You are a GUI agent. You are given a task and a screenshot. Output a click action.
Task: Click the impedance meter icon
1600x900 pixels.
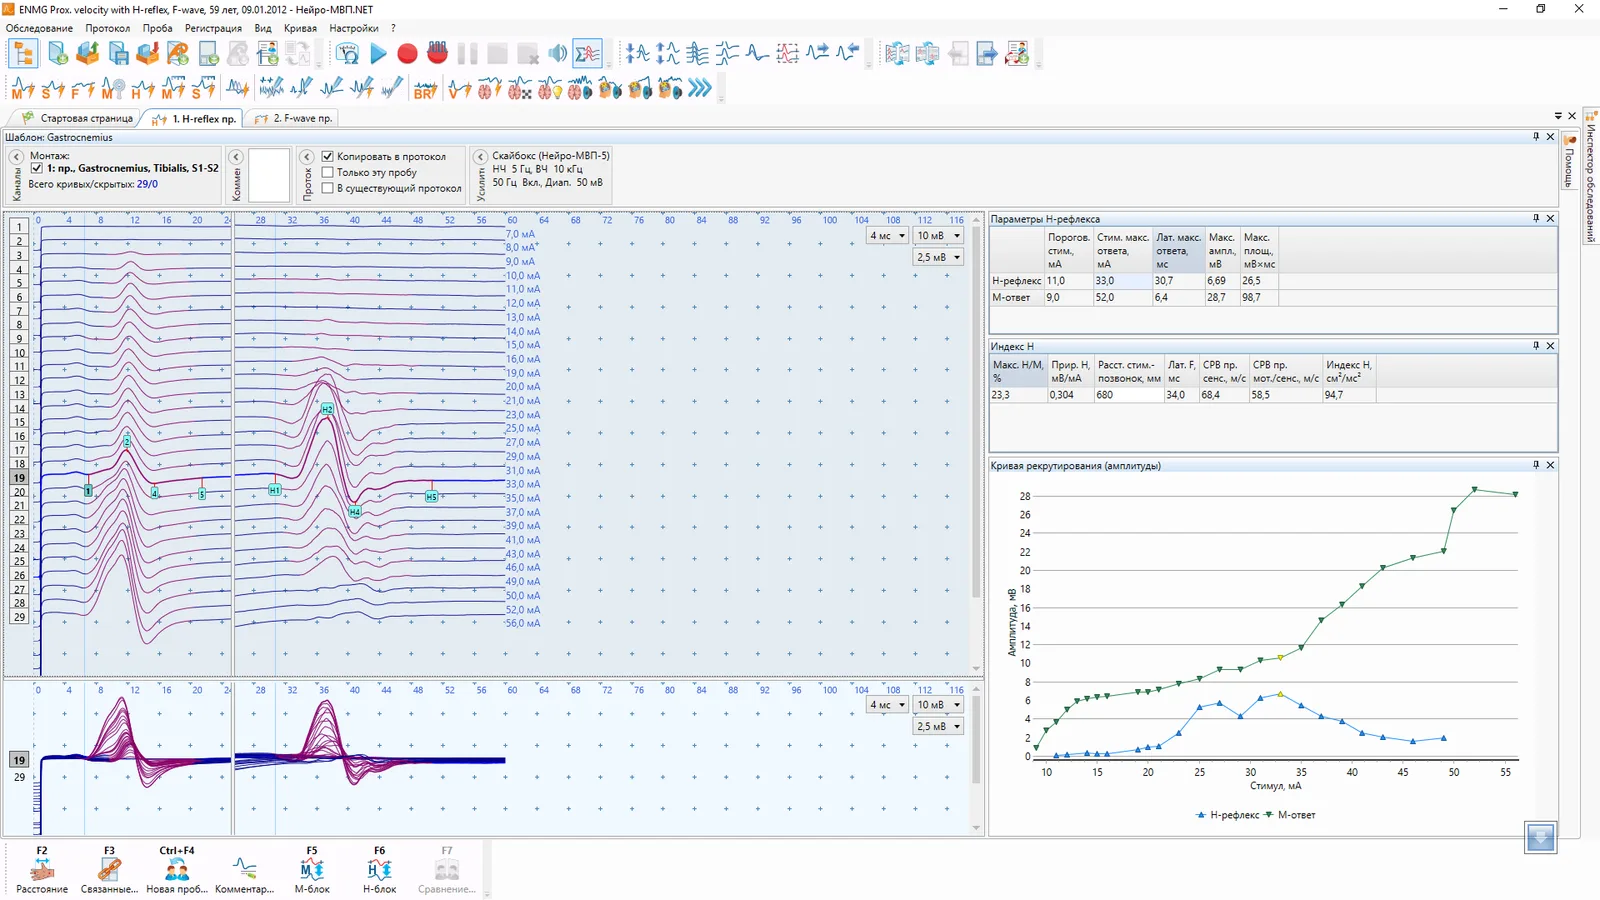coord(347,54)
